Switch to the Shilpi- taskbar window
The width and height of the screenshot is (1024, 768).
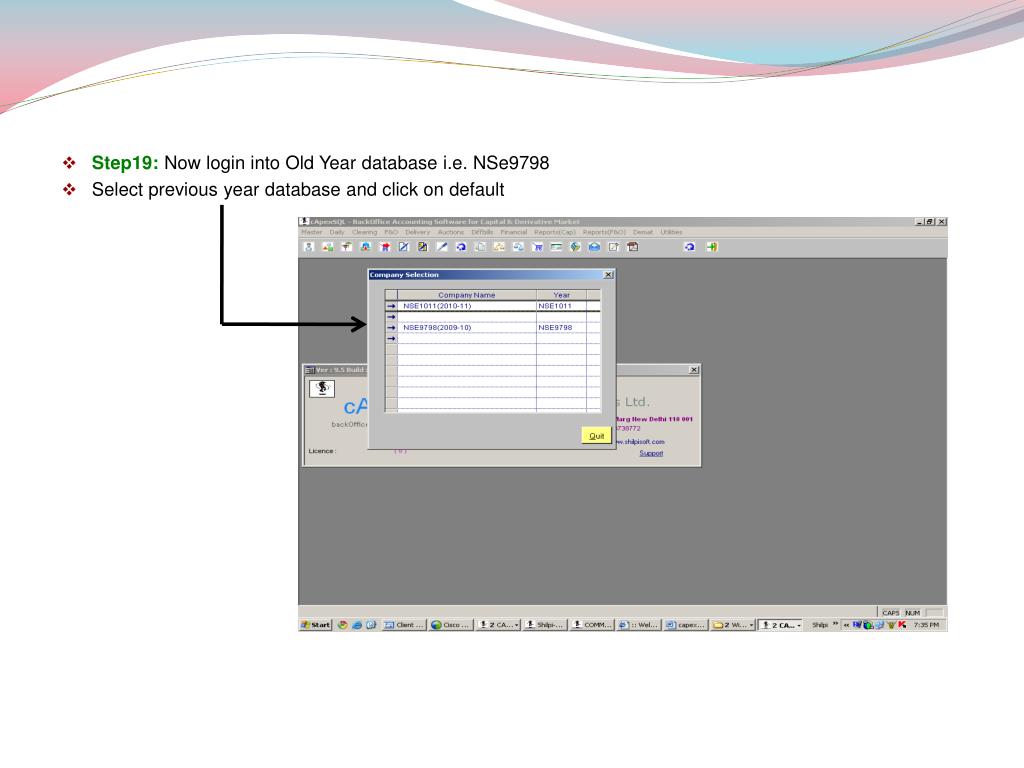coord(545,625)
